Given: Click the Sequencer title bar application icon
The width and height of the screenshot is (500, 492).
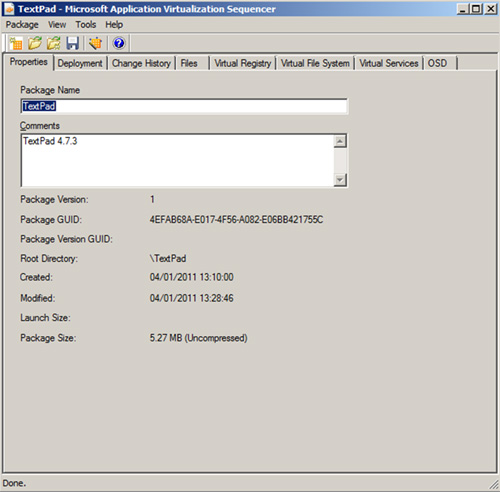Looking at the screenshot, I should coord(9,9).
